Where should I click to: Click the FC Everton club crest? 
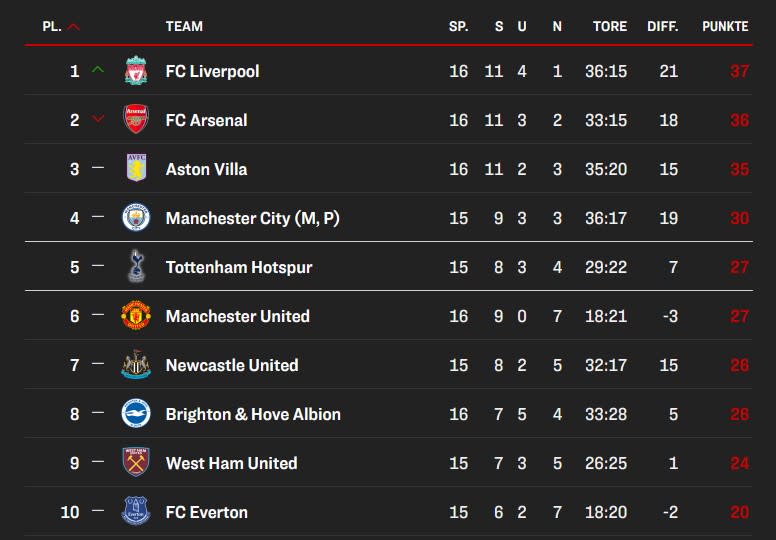(x=136, y=511)
